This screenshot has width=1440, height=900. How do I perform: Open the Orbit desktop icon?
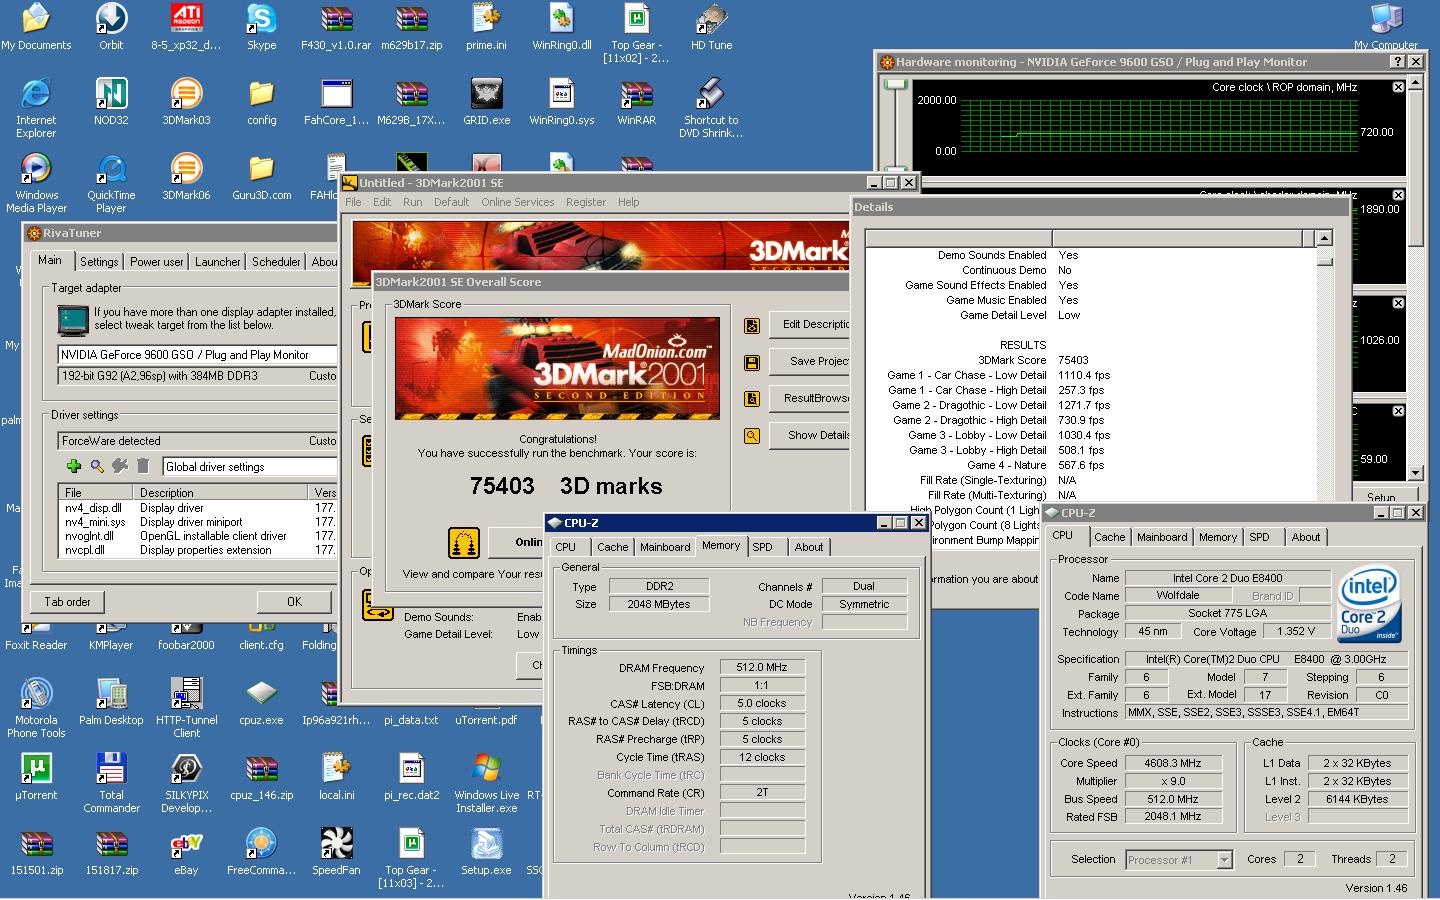[x=111, y=20]
